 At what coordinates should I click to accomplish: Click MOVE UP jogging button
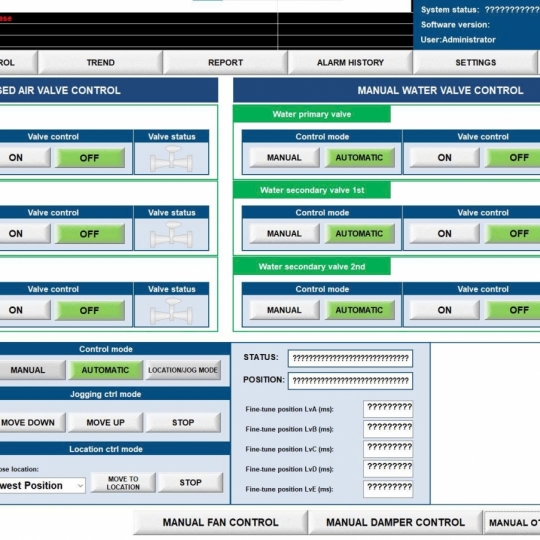click(x=105, y=423)
